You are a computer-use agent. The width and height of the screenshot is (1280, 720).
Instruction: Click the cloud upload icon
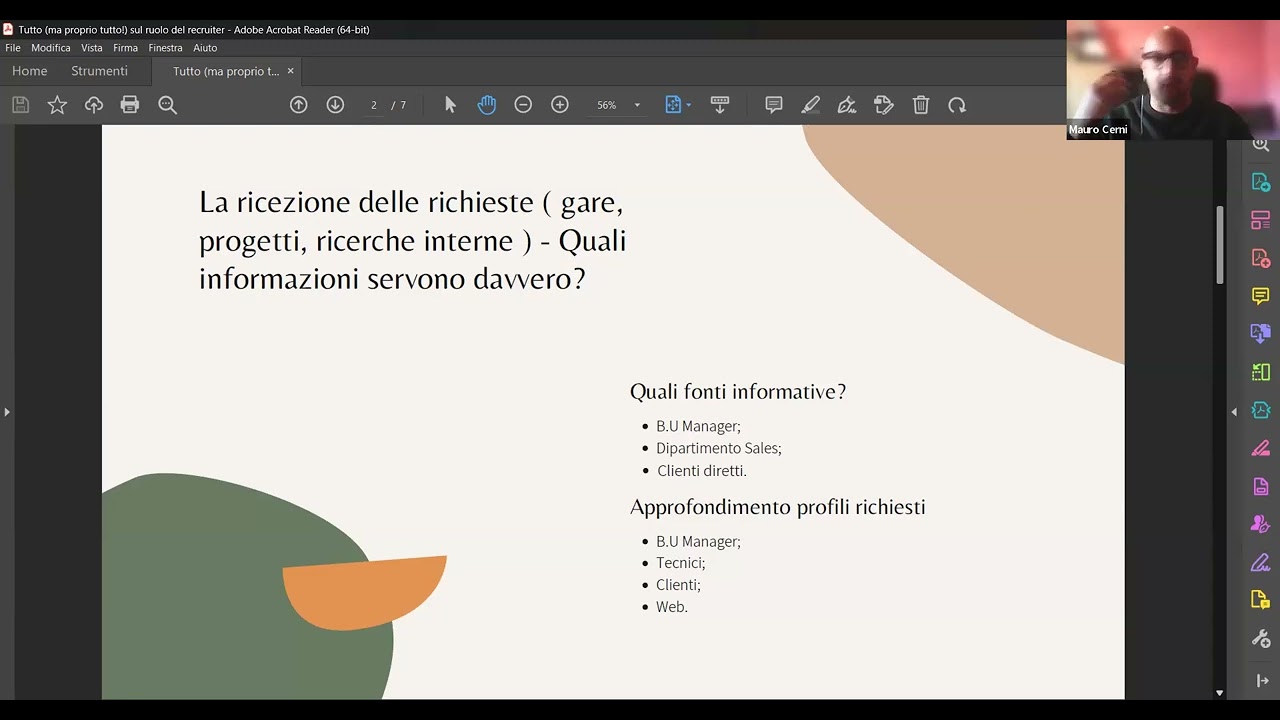94,105
